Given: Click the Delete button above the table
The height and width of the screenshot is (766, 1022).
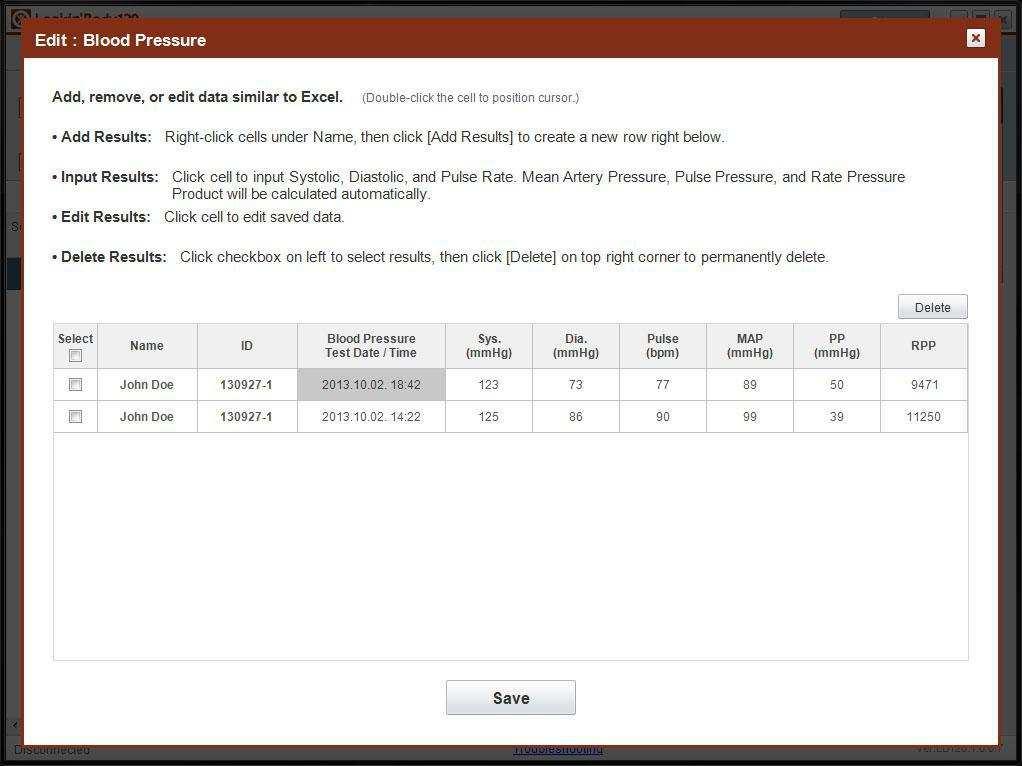Looking at the screenshot, I should click(x=932, y=307).
